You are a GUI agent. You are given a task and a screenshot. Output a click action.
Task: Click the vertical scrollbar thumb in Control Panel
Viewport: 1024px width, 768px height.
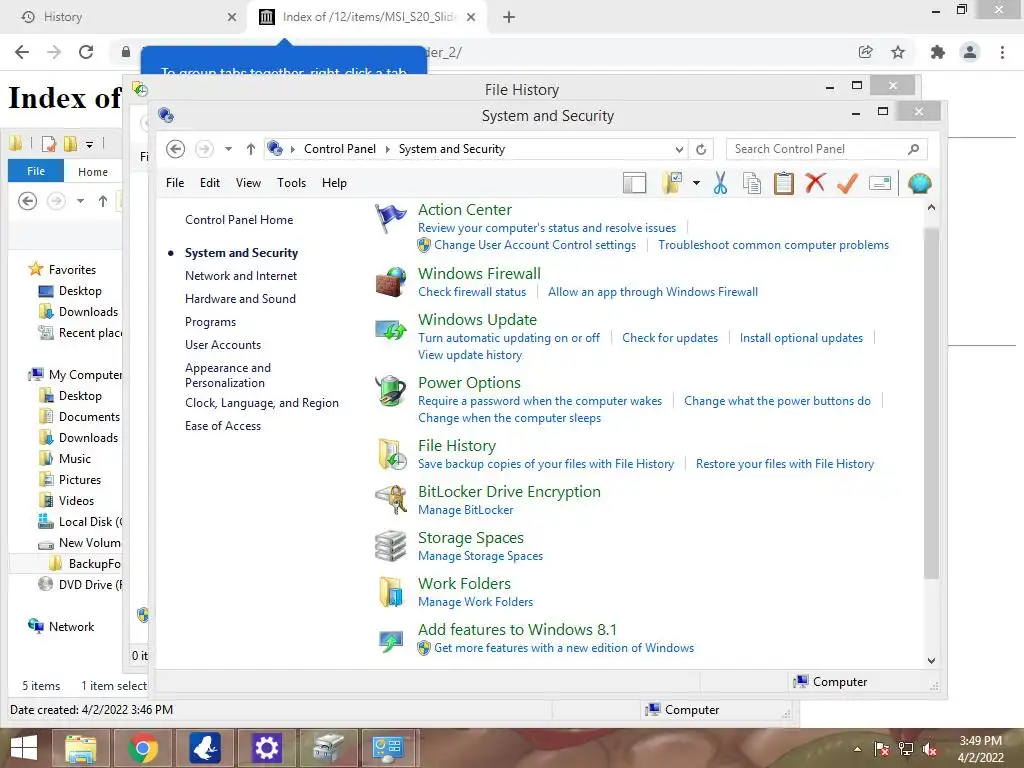click(931, 403)
